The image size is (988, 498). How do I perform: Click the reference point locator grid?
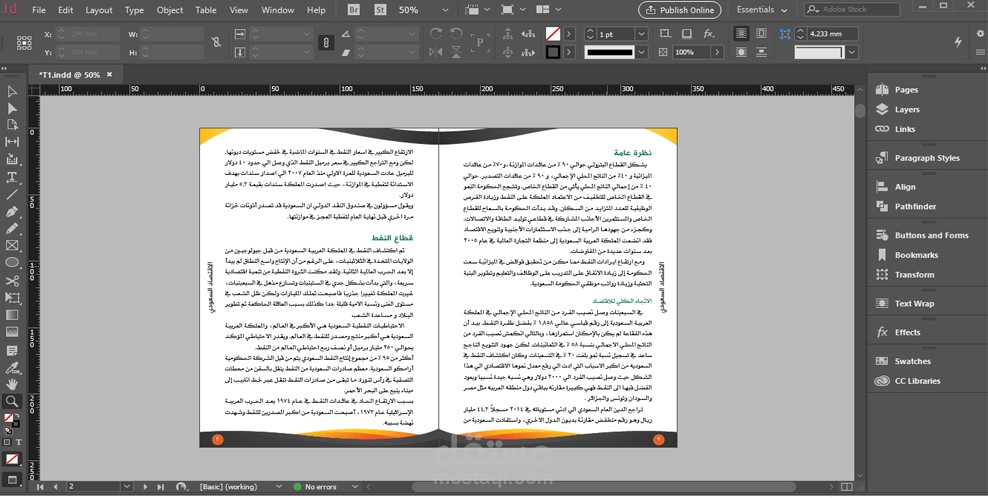coord(24,42)
